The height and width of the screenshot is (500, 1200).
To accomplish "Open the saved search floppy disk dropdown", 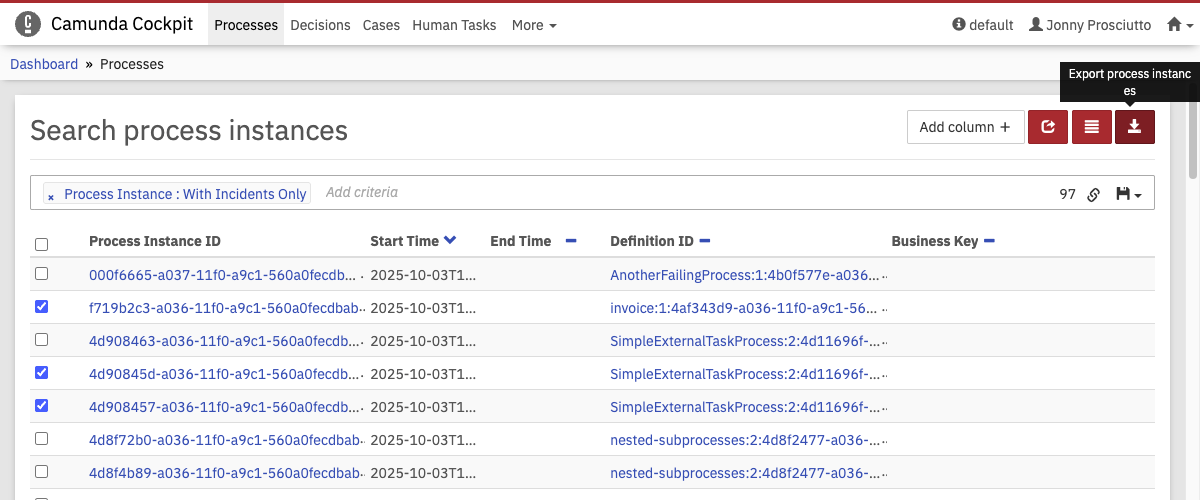I will point(1128,194).
